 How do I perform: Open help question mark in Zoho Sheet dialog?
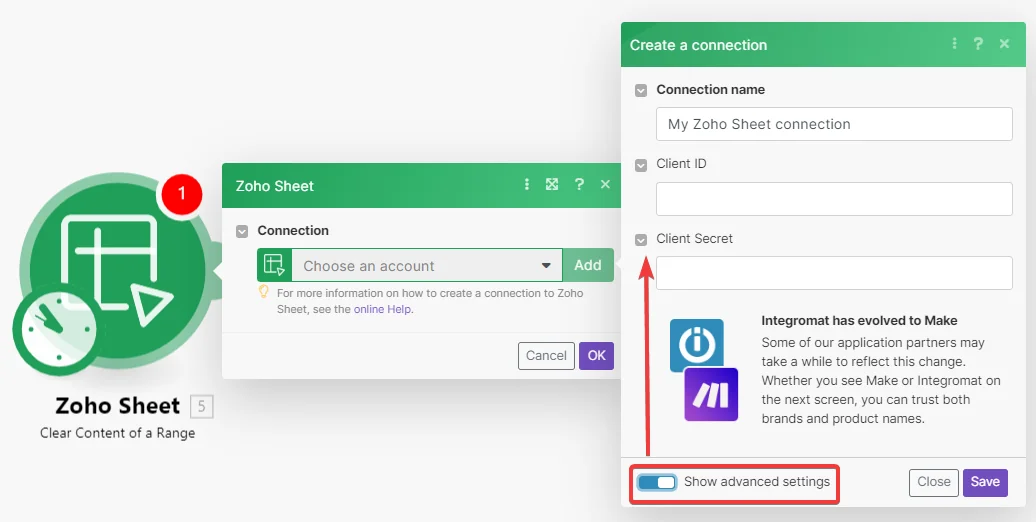pos(579,184)
